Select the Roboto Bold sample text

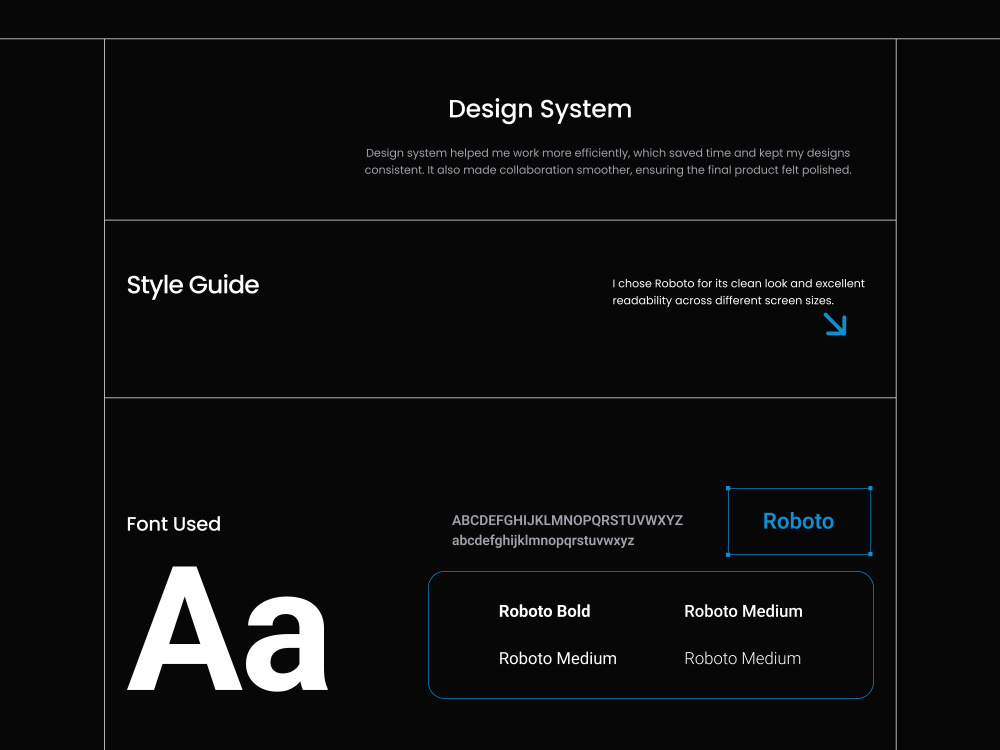[x=545, y=611]
